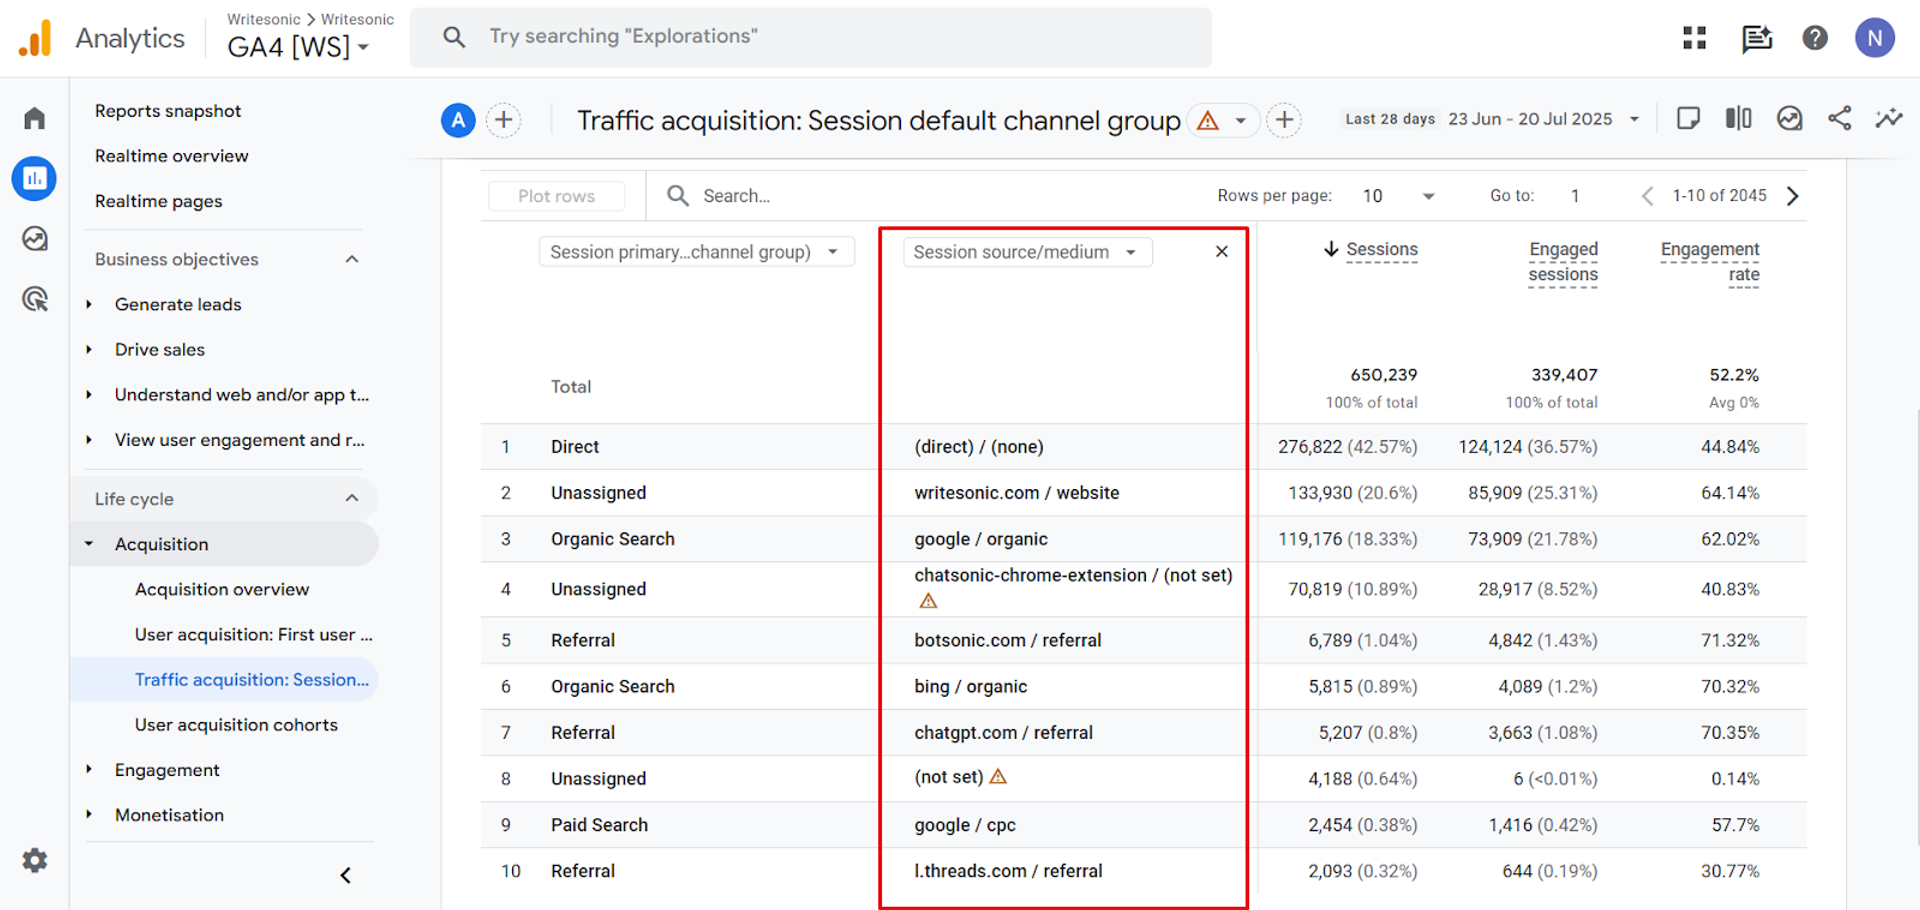
Task: Expand the Monetisation section
Action: (89, 815)
